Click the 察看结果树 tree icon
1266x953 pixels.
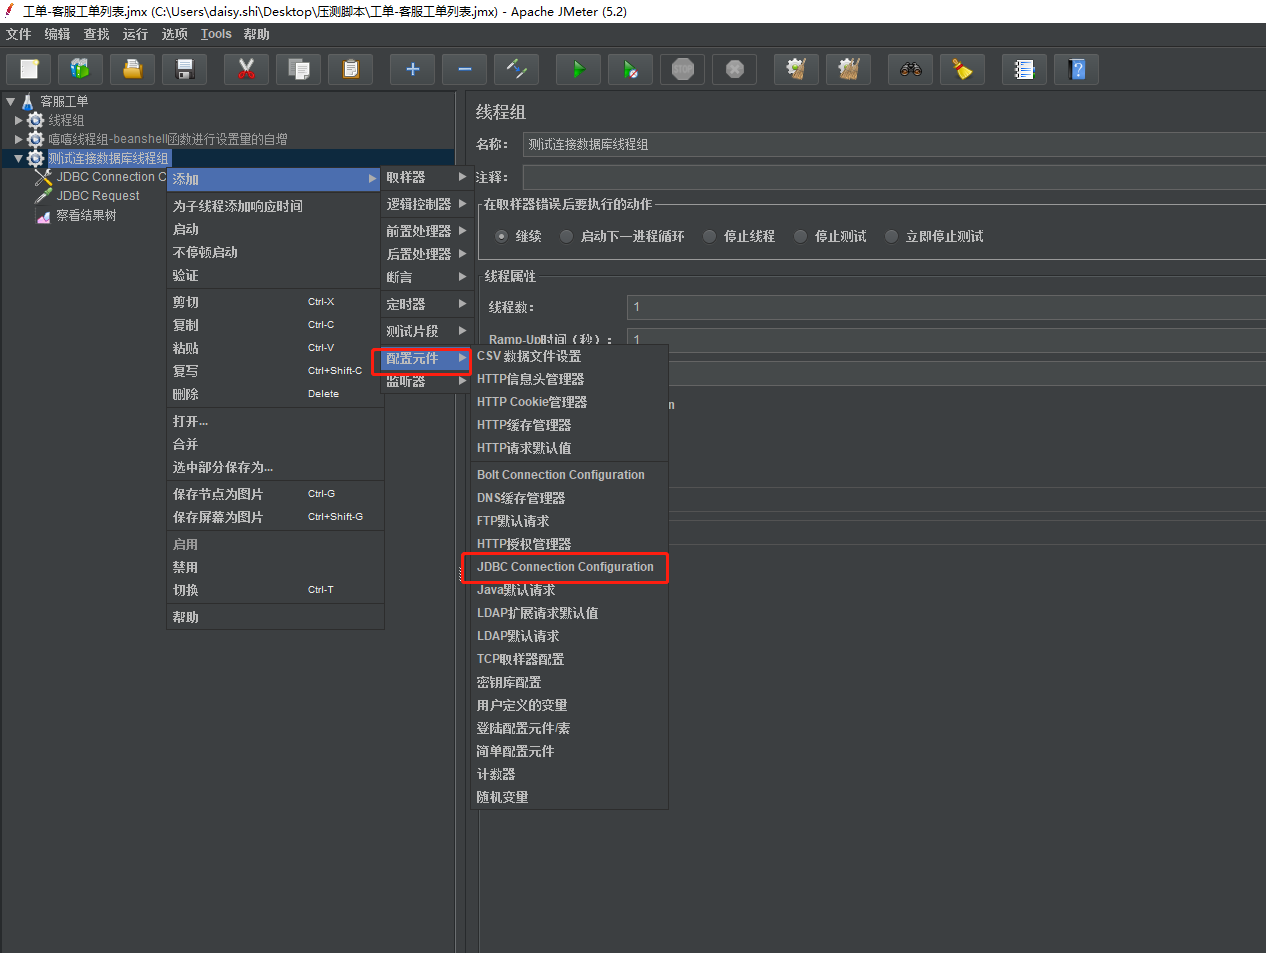click(x=43, y=216)
